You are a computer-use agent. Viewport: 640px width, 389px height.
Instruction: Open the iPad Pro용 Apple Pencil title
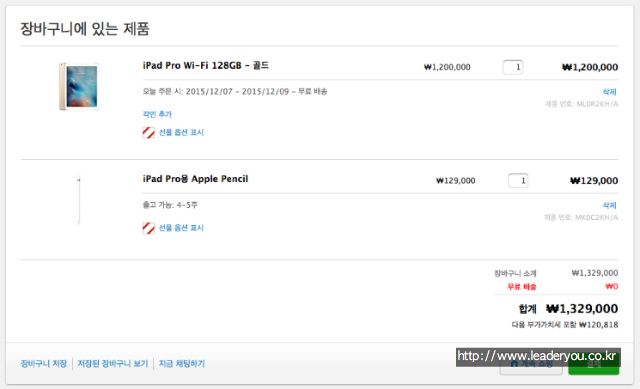coord(195,179)
